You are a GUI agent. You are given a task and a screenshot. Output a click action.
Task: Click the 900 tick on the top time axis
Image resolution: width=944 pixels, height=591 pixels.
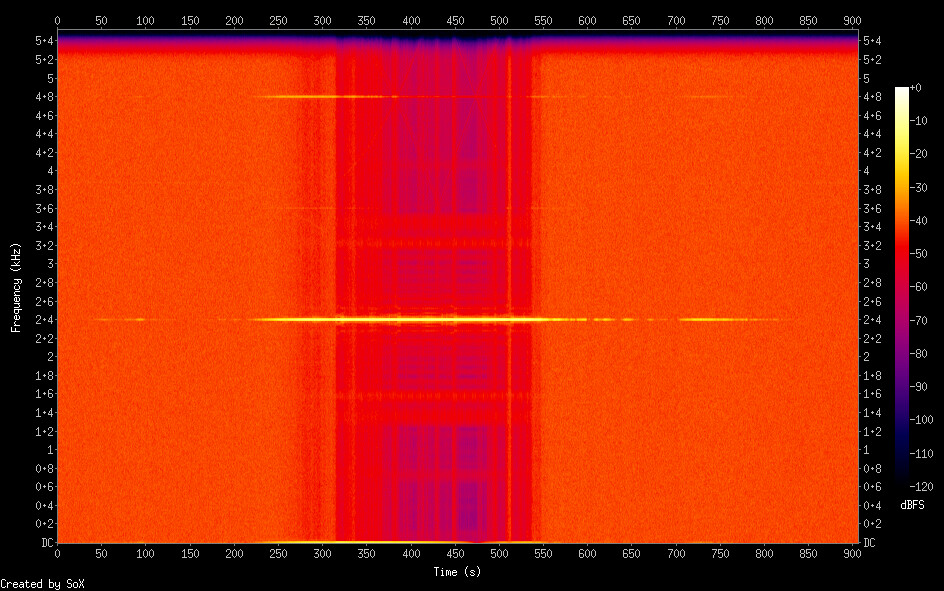pyautogui.click(x=853, y=20)
